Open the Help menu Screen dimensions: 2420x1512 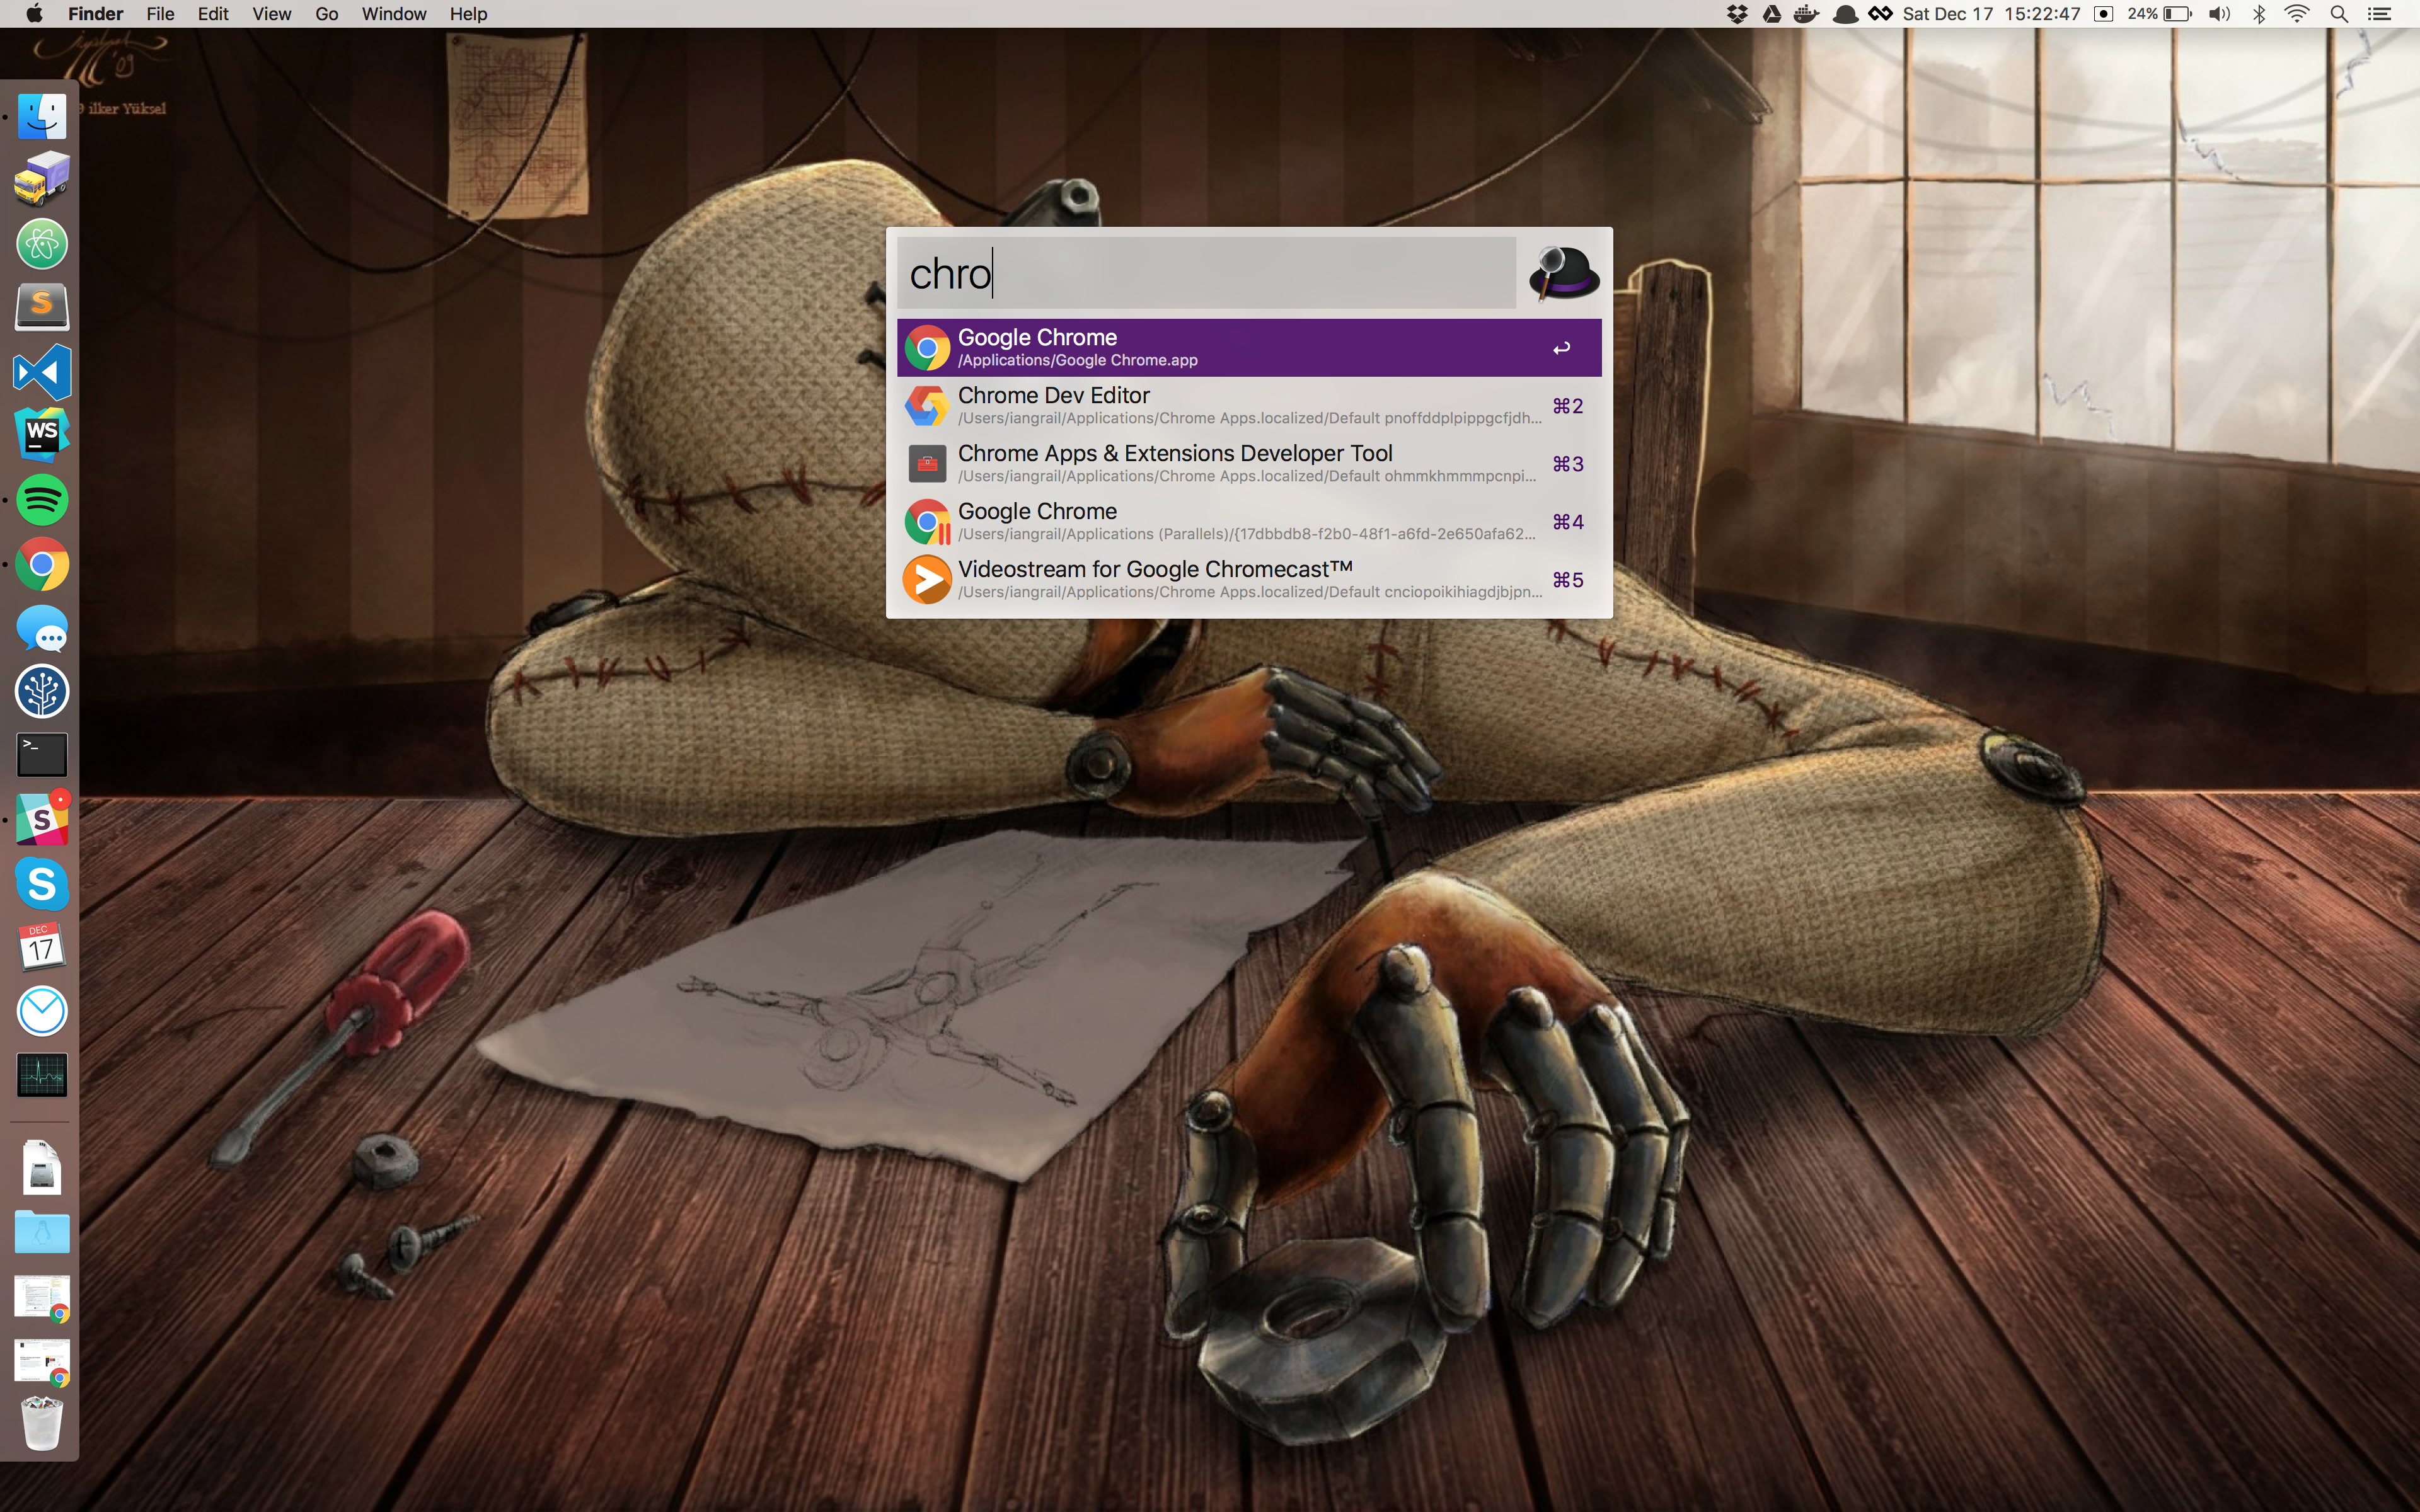[x=468, y=14]
